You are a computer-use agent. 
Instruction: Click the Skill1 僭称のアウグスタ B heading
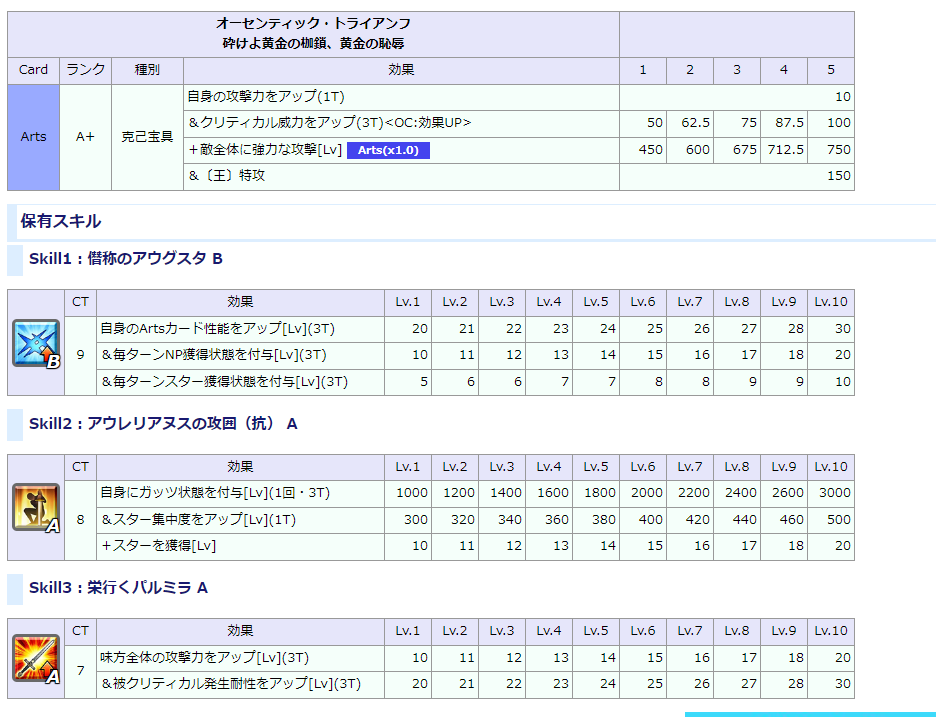pyautogui.click(x=125, y=259)
